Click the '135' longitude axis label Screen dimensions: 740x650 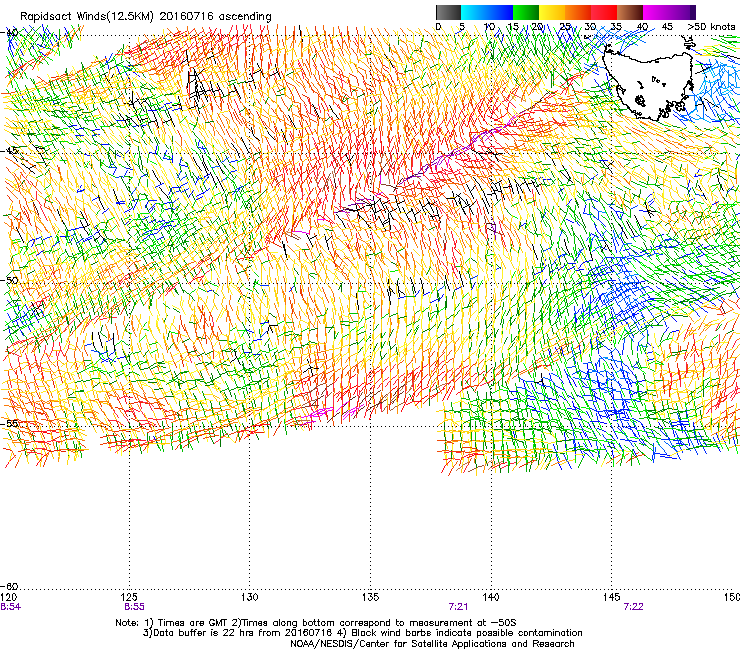point(370,598)
